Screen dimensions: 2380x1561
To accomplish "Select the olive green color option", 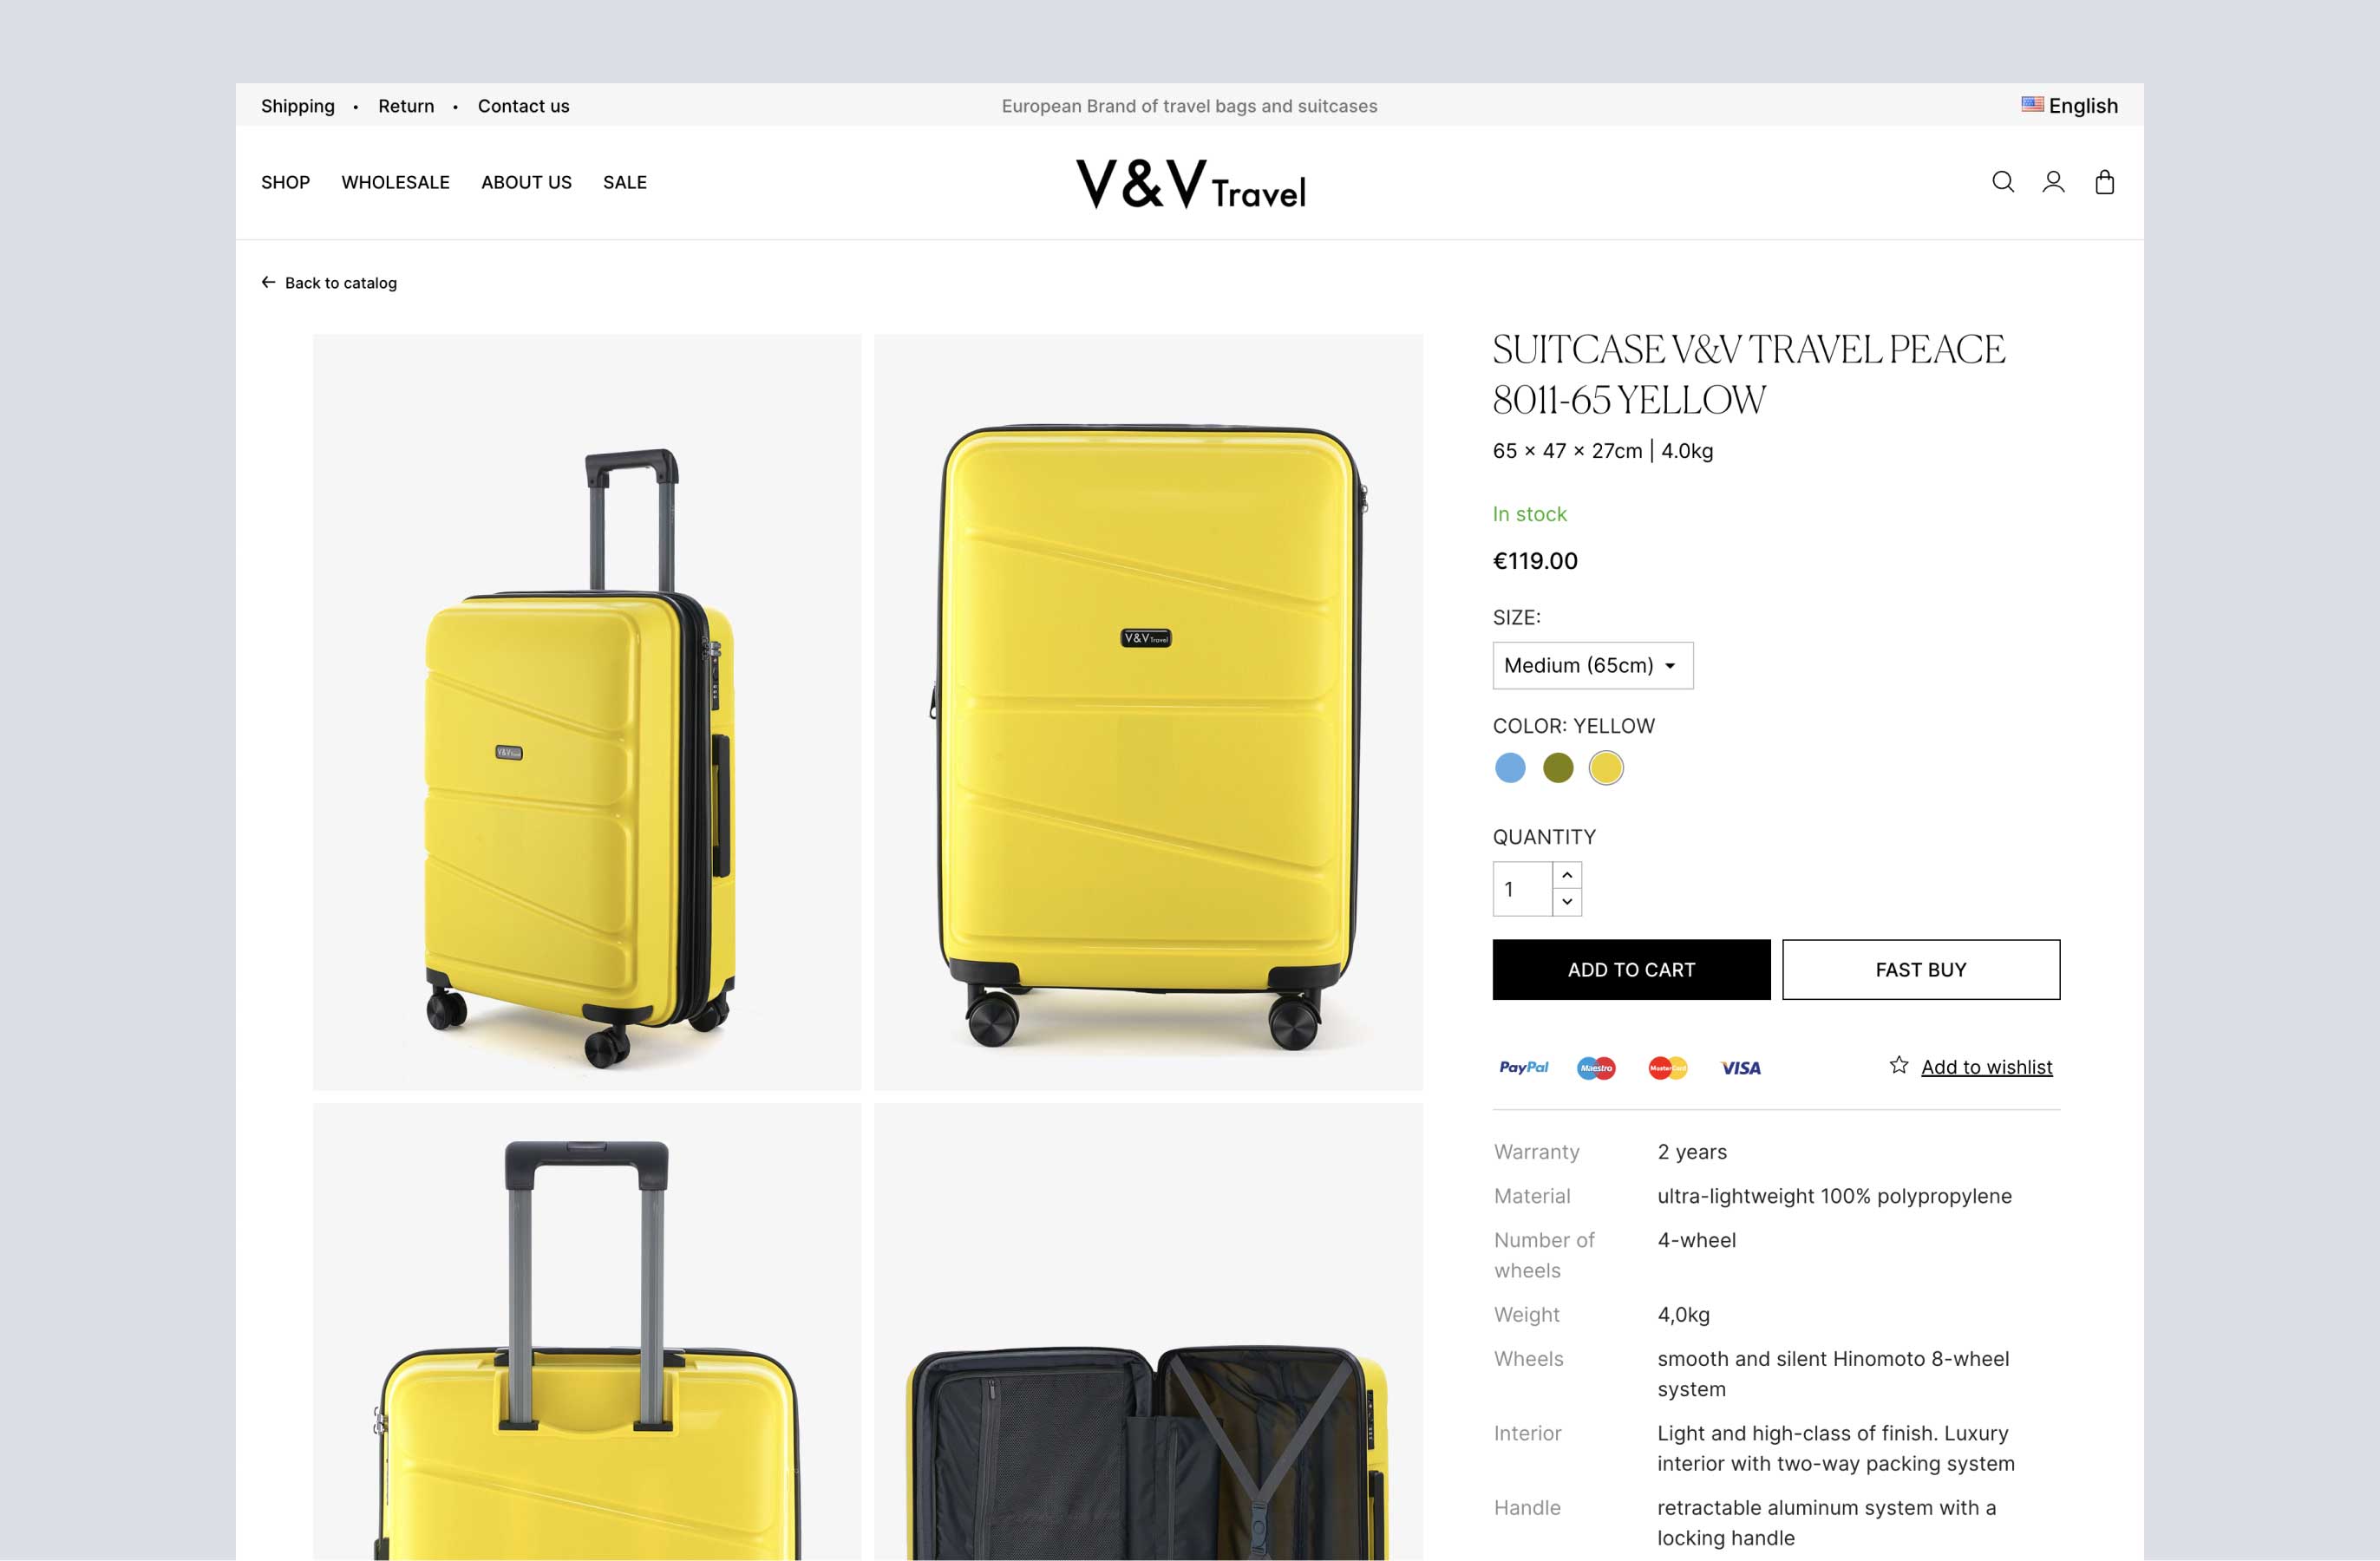I will pyautogui.click(x=1558, y=768).
